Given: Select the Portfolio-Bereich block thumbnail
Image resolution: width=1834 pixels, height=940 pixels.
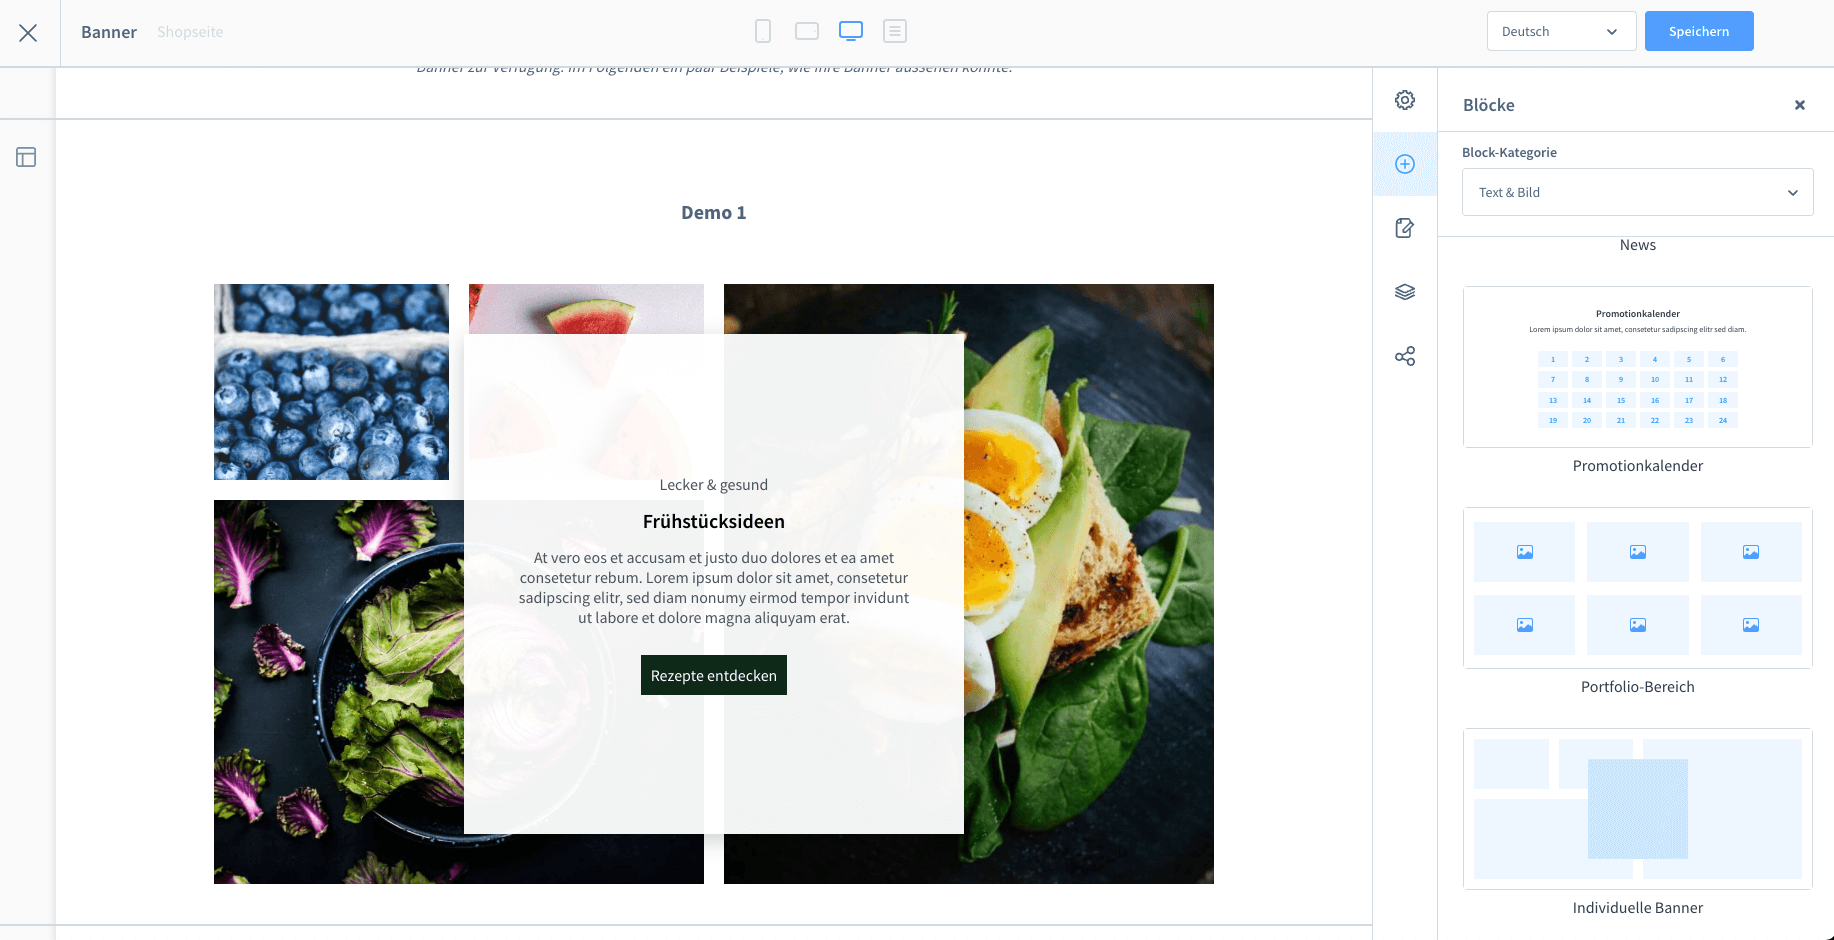Looking at the screenshot, I should (x=1637, y=588).
